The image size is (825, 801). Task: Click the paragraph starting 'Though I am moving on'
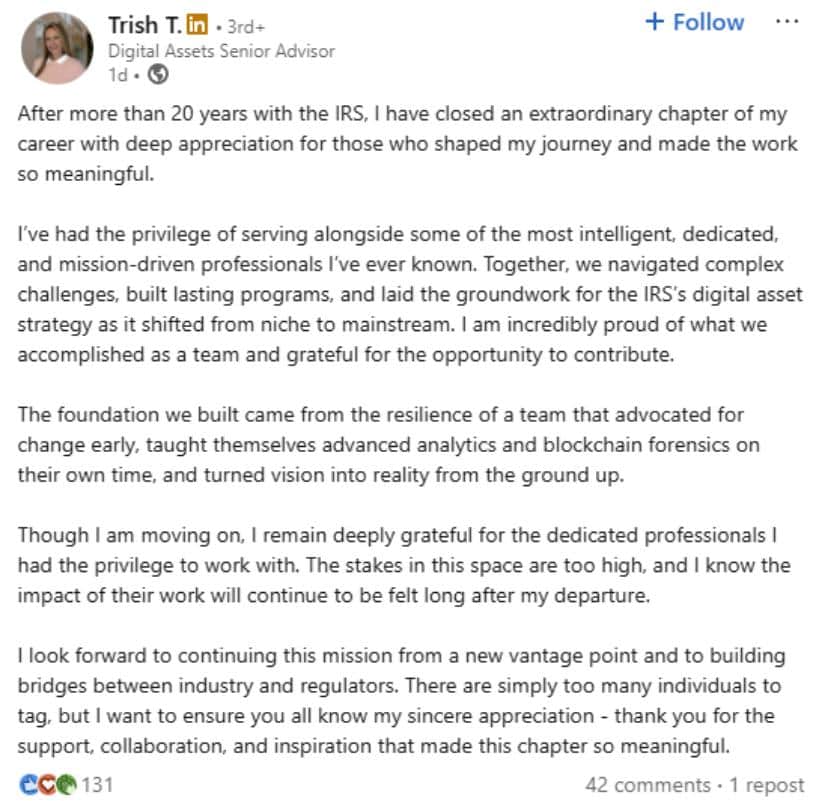click(404, 565)
